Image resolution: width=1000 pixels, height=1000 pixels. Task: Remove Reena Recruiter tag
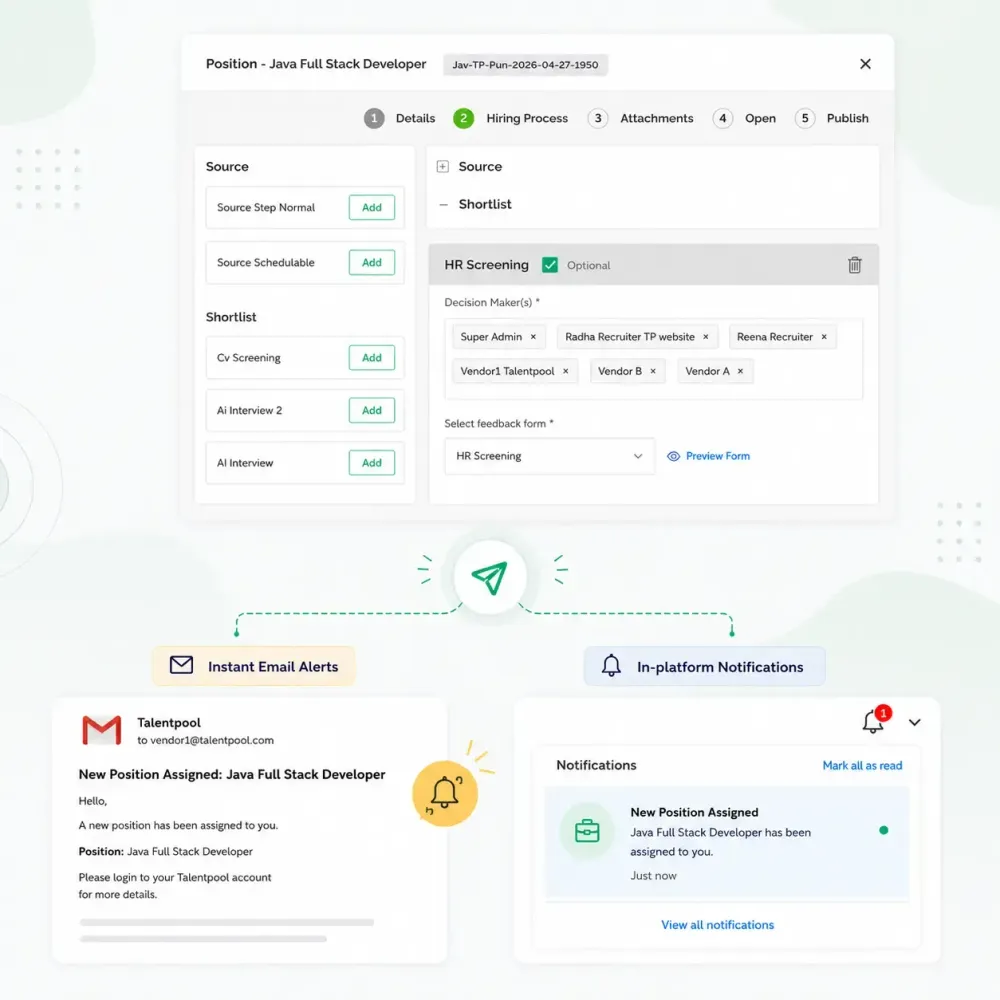(x=824, y=337)
